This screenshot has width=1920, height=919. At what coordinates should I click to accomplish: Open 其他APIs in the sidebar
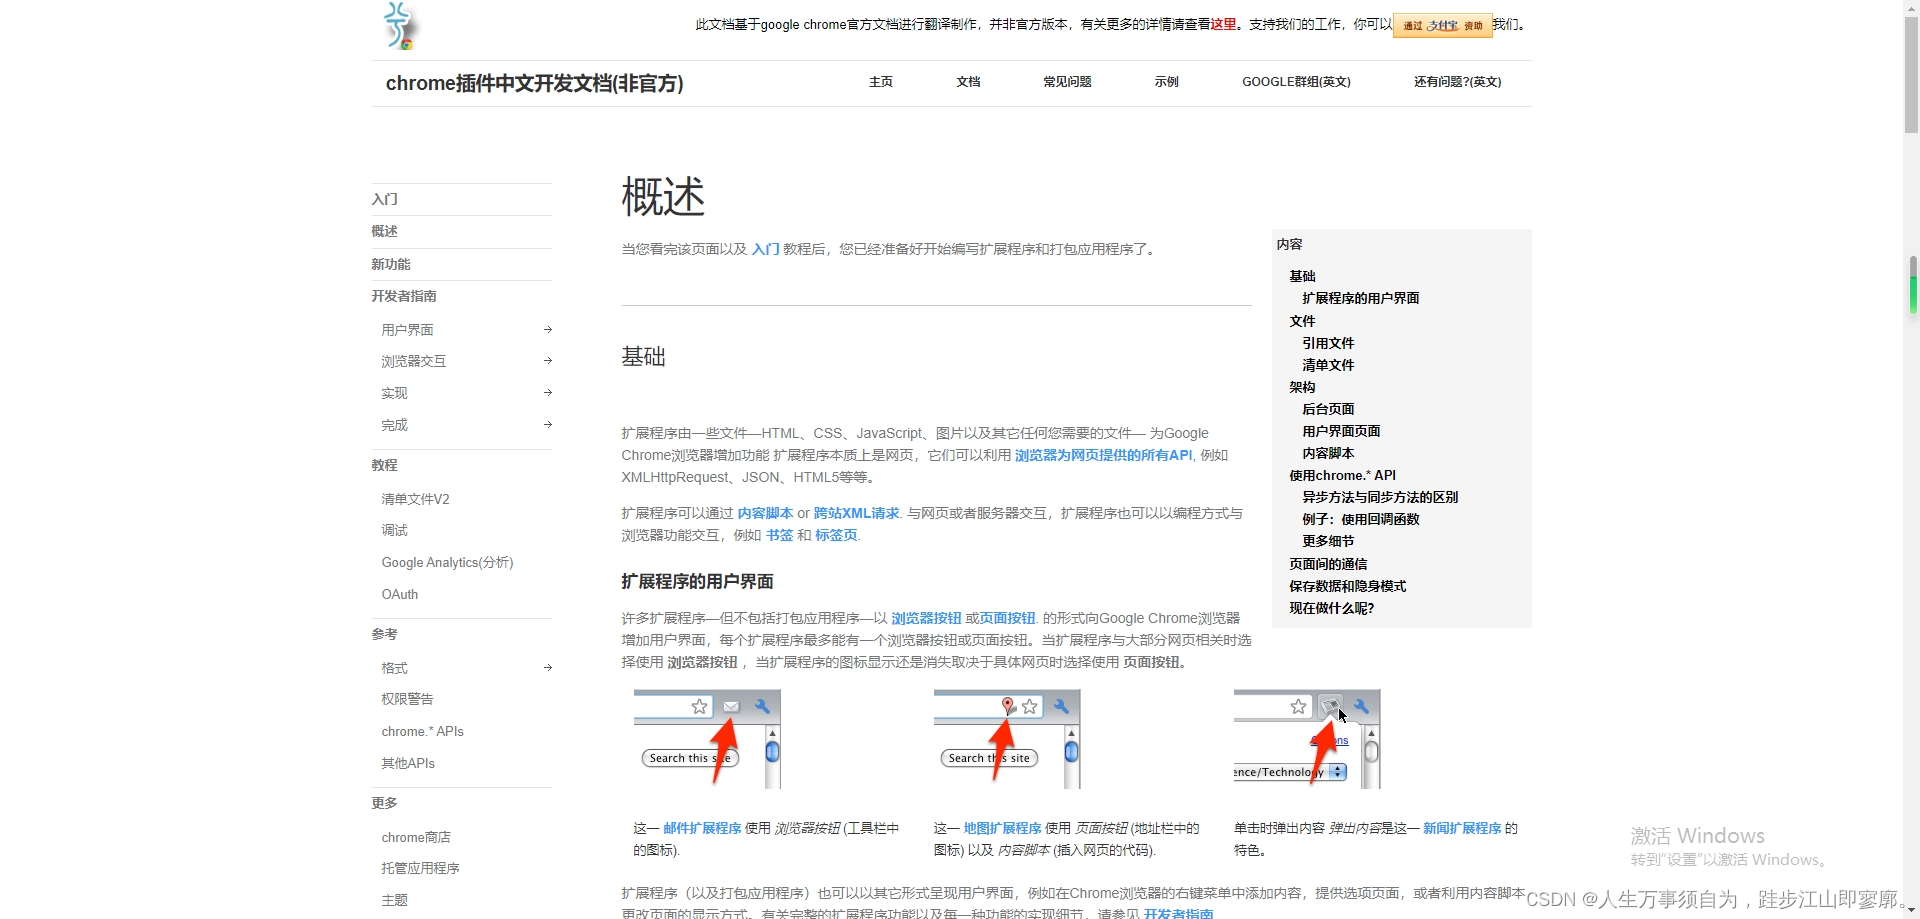point(408,763)
